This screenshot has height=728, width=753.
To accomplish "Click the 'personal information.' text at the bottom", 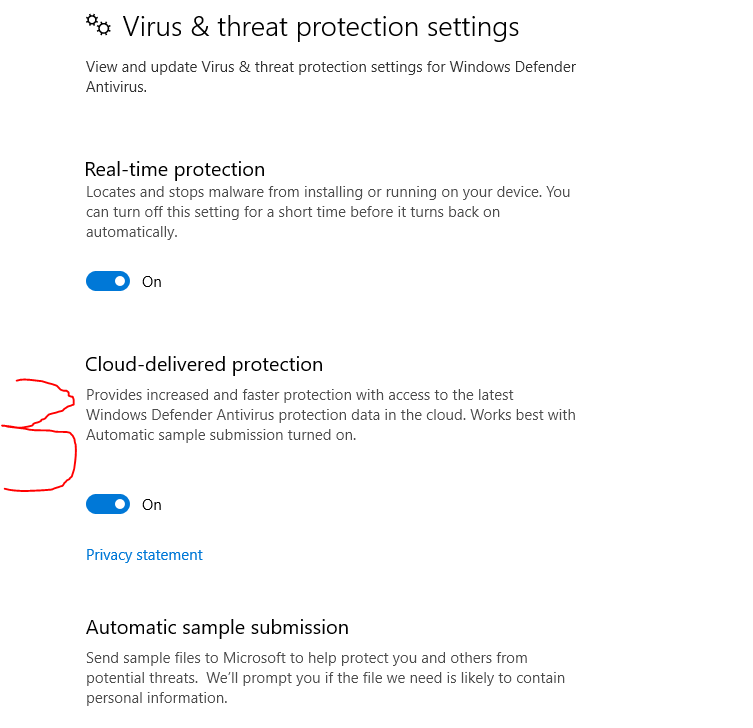I will coord(157,698).
